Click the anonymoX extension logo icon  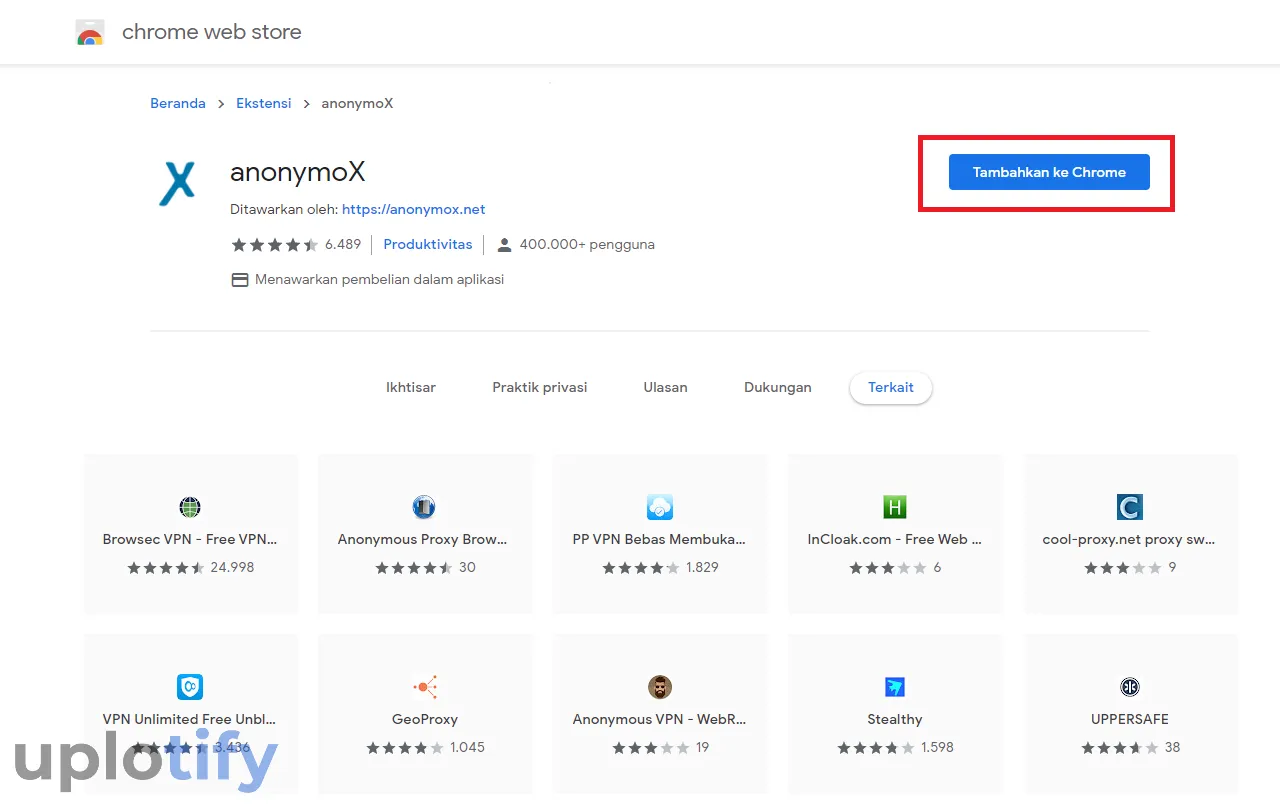(x=177, y=184)
